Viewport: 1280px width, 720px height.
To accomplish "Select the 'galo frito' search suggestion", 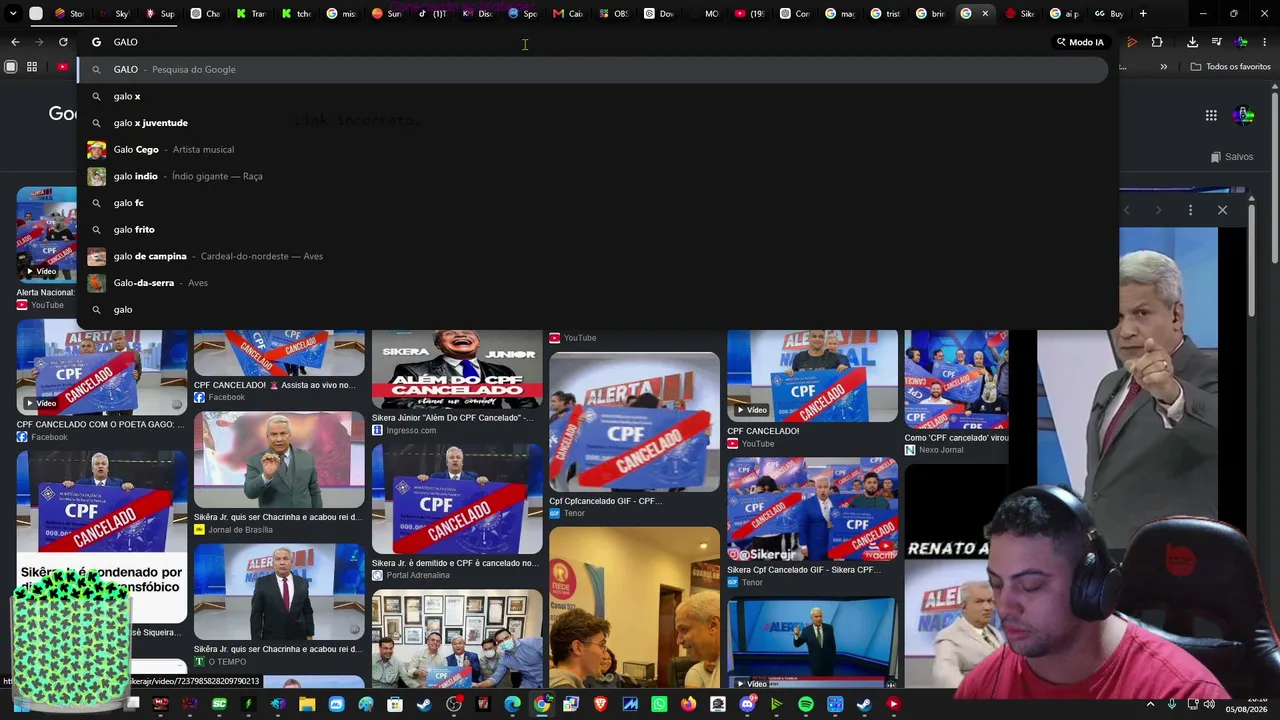I will click(x=594, y=229).
